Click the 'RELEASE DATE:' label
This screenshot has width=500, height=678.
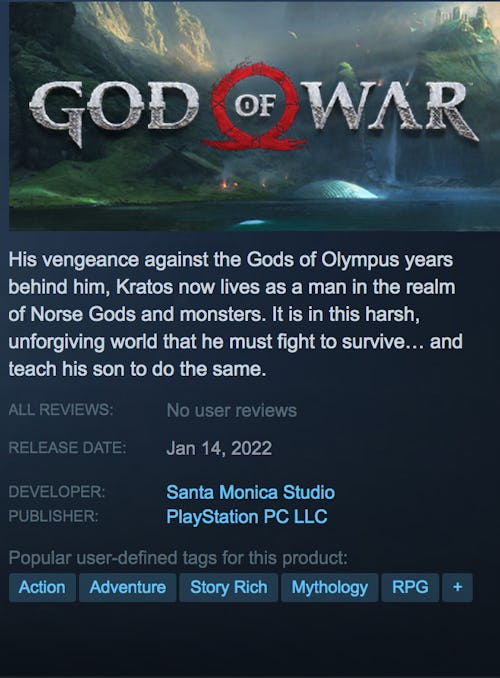(67, 448)
